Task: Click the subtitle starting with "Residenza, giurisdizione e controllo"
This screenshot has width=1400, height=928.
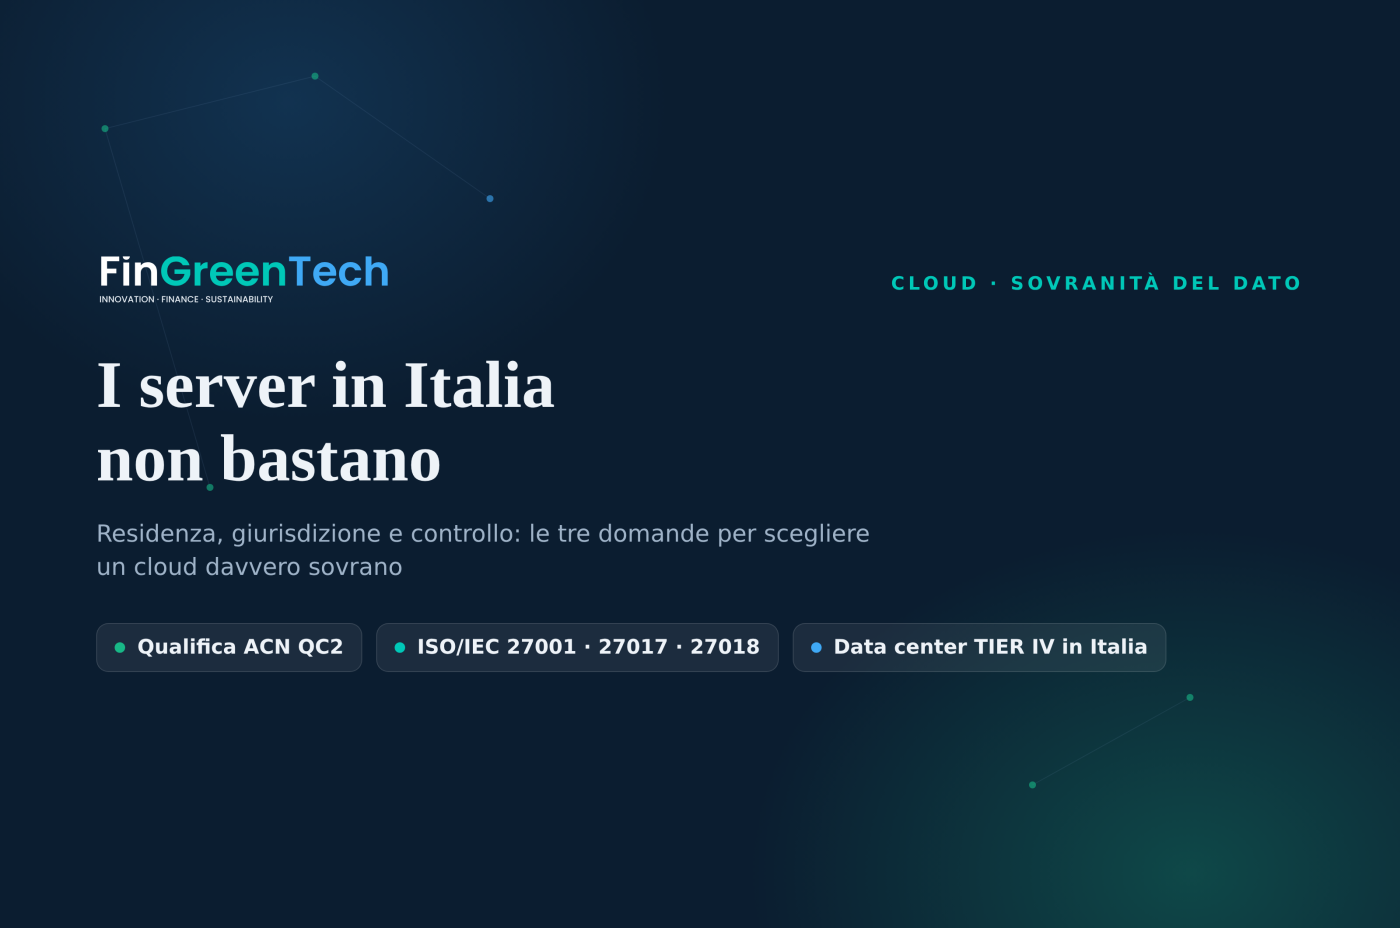Action: [483, 550]
